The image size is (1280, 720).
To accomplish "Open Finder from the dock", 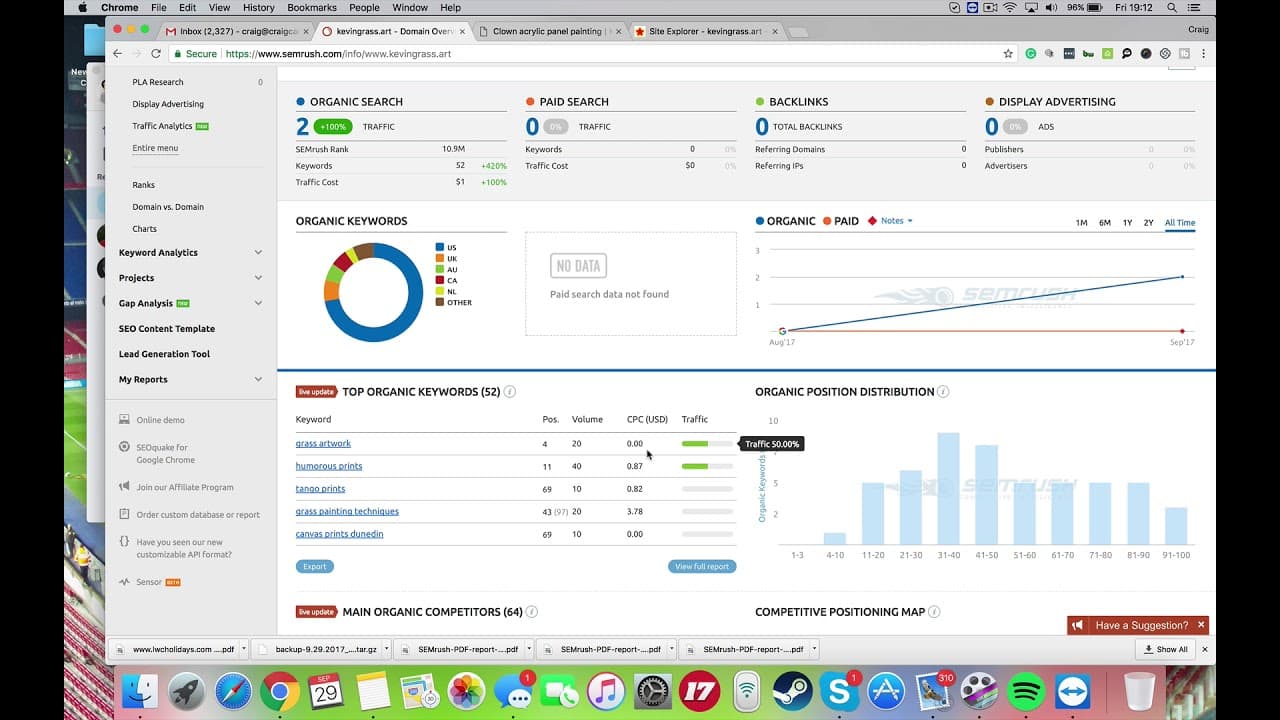I will tap(138, 692).
